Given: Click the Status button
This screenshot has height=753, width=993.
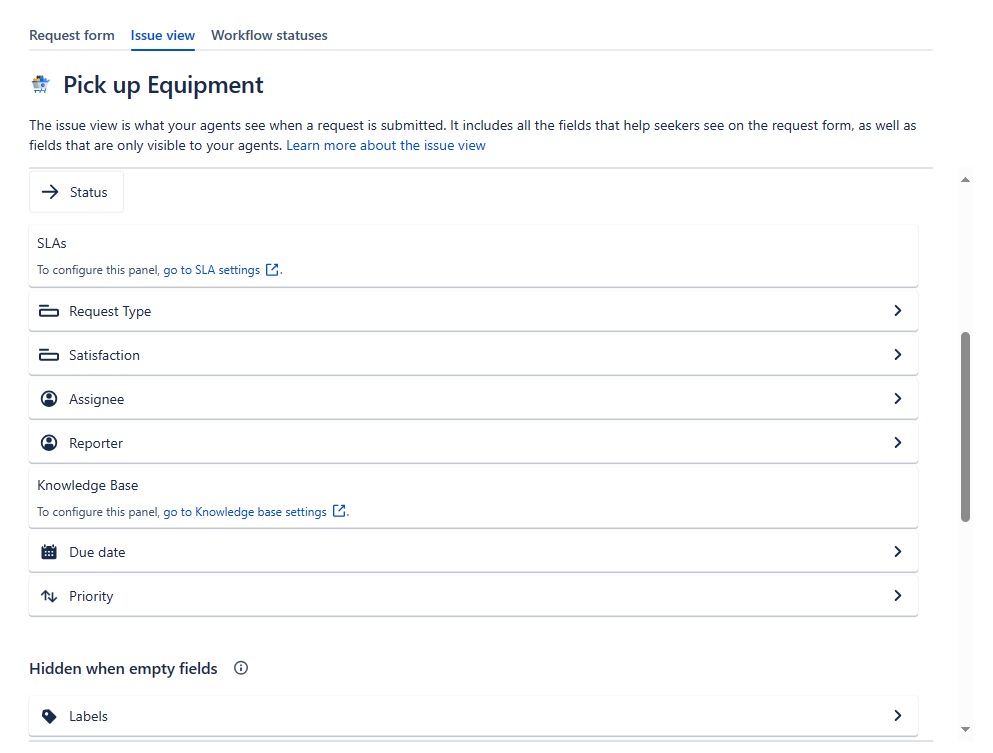Looking at the screenshot, I should coord(76,192).
